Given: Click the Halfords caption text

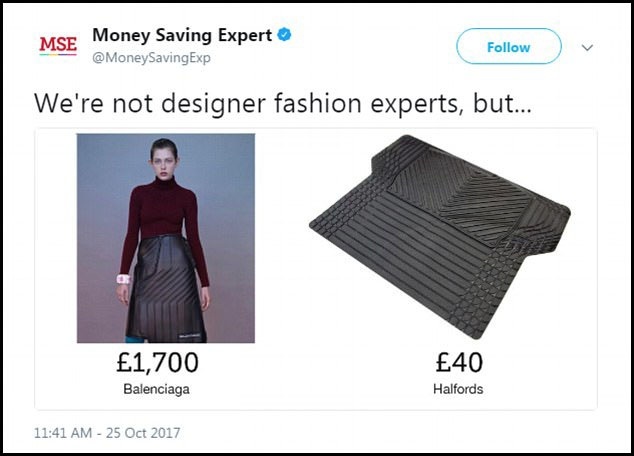Looking at the screenshot, I should [458, 389].
